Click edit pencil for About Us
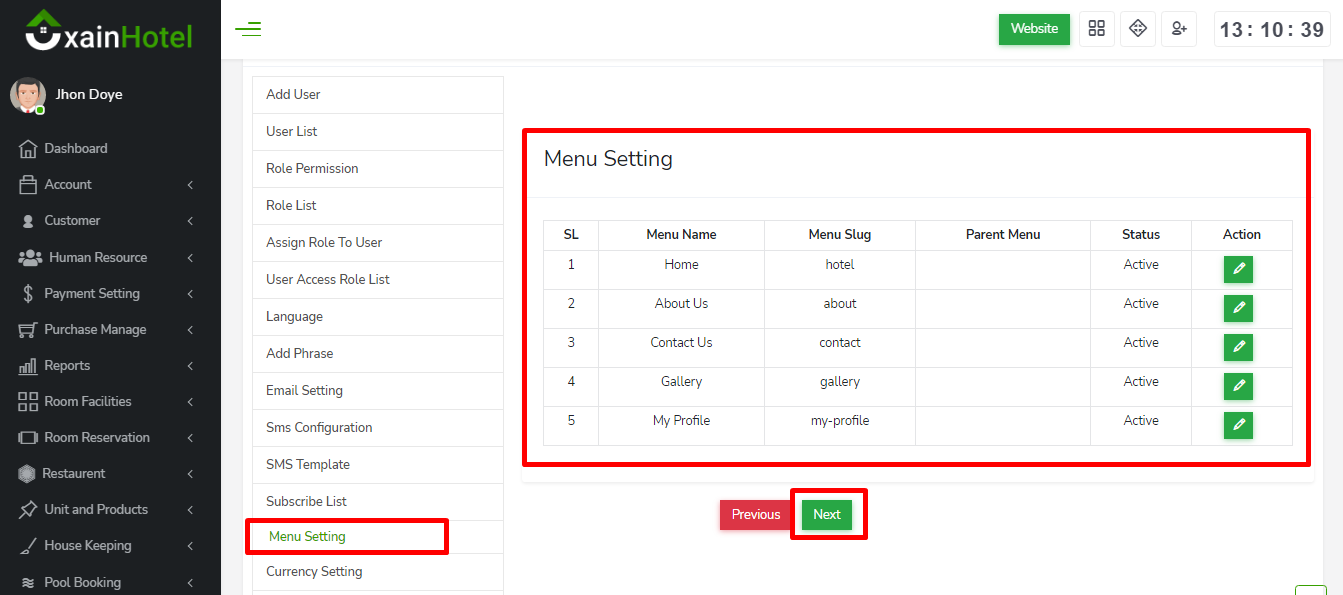Screen dimensions: 1343x595 pyautogui.click(x=1238, y=309)
